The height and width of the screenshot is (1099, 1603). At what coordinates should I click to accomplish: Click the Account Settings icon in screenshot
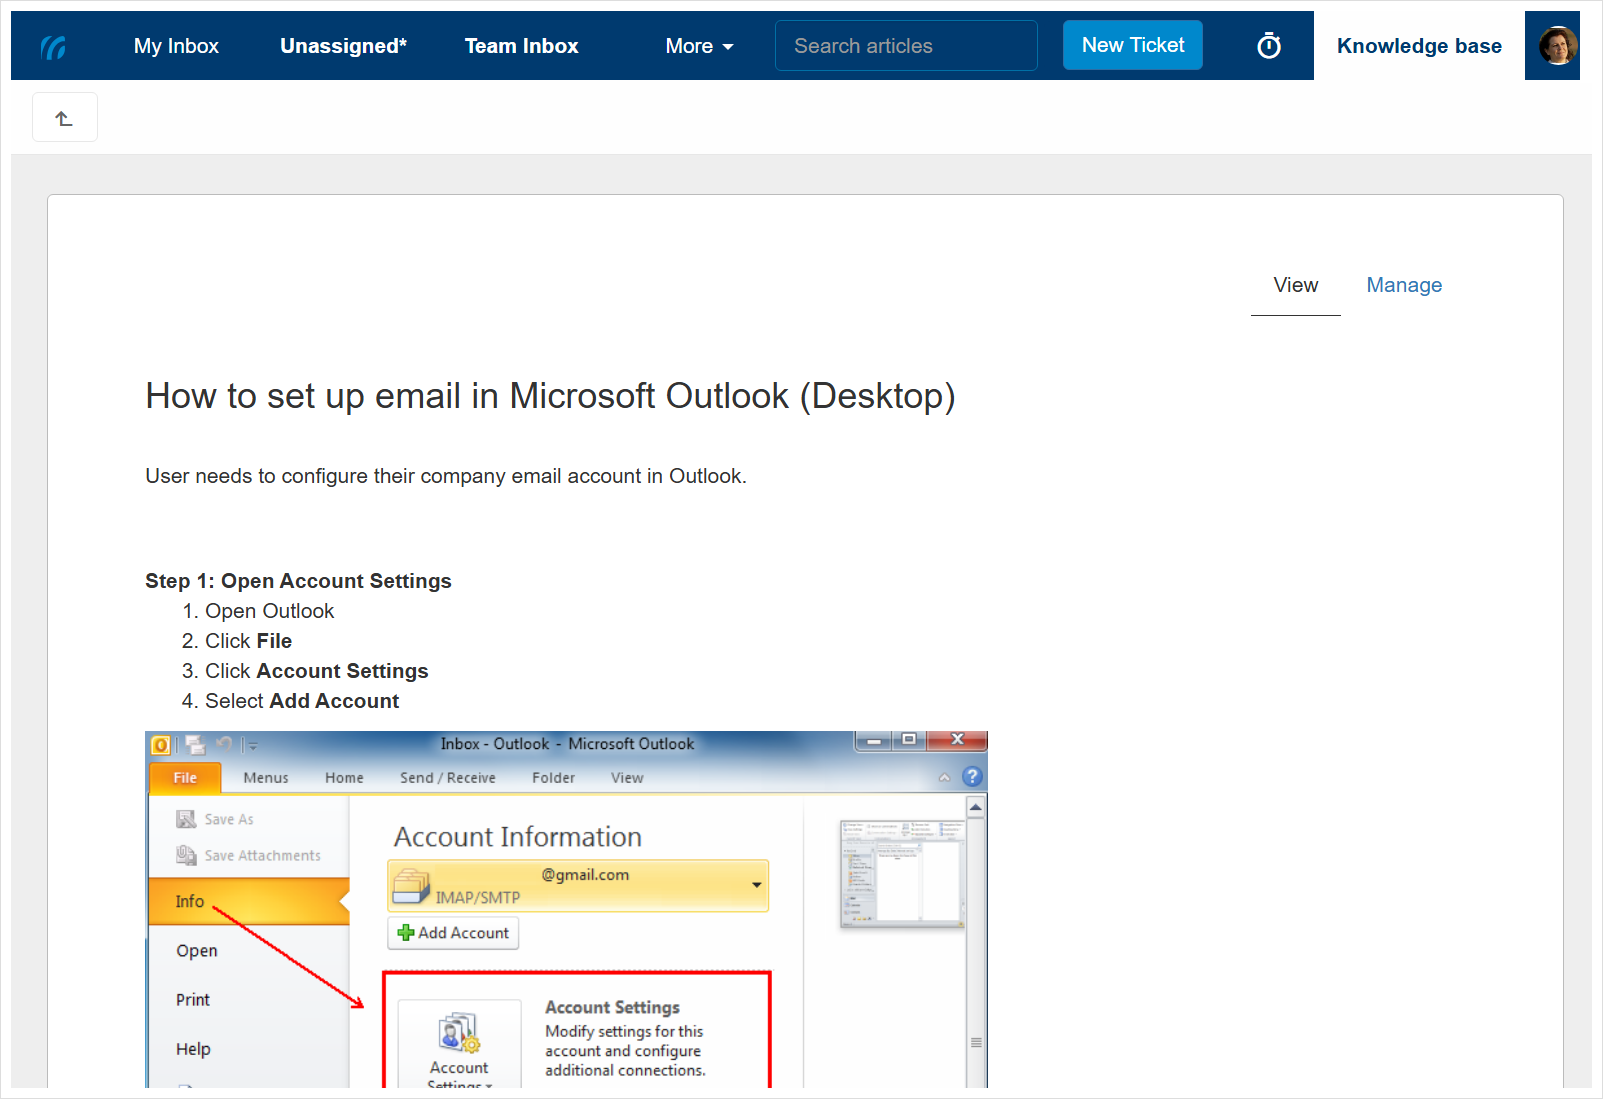click(x=459, y=1035)
